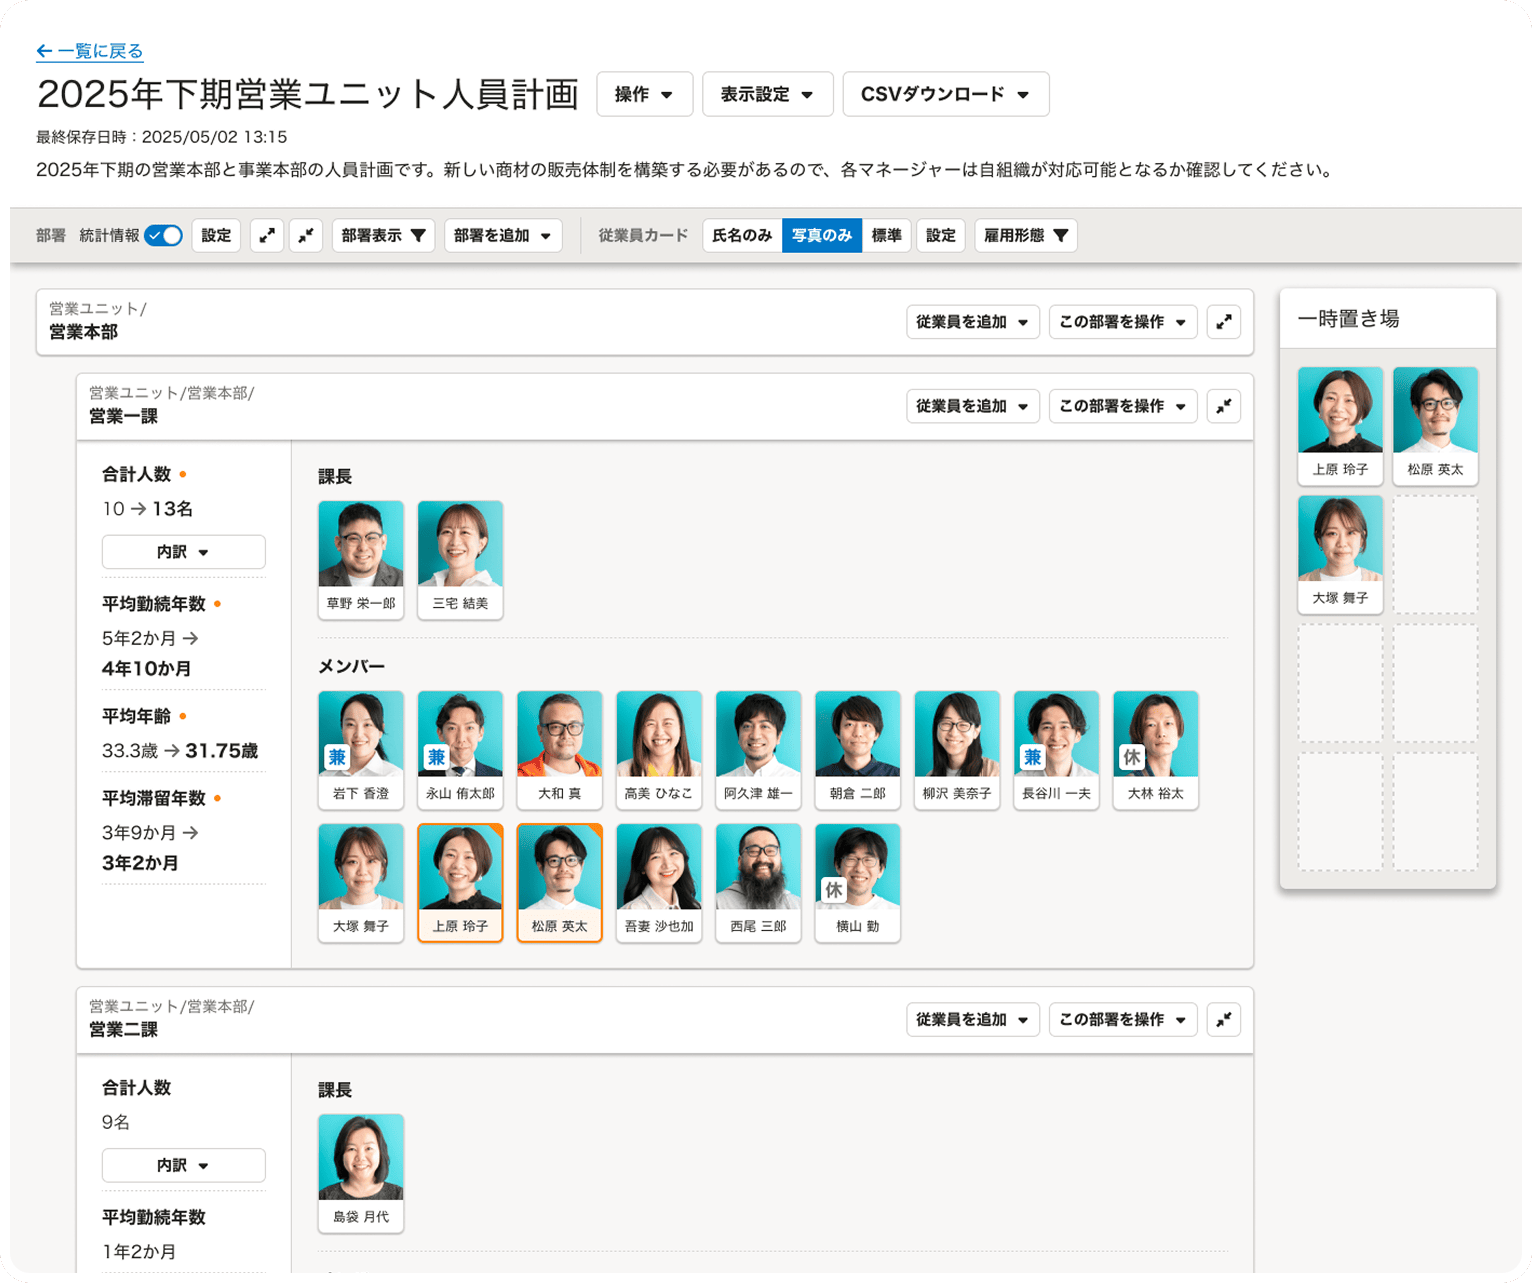Open the 雇用形態 filter
The height and width of the screenshot is (1283, 1532).
(x=1025, y=236)
